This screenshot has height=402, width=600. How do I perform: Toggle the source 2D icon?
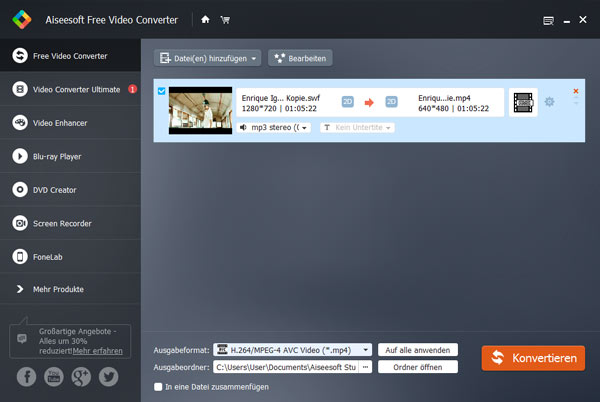pyautogui.click(x=347, y=102)
